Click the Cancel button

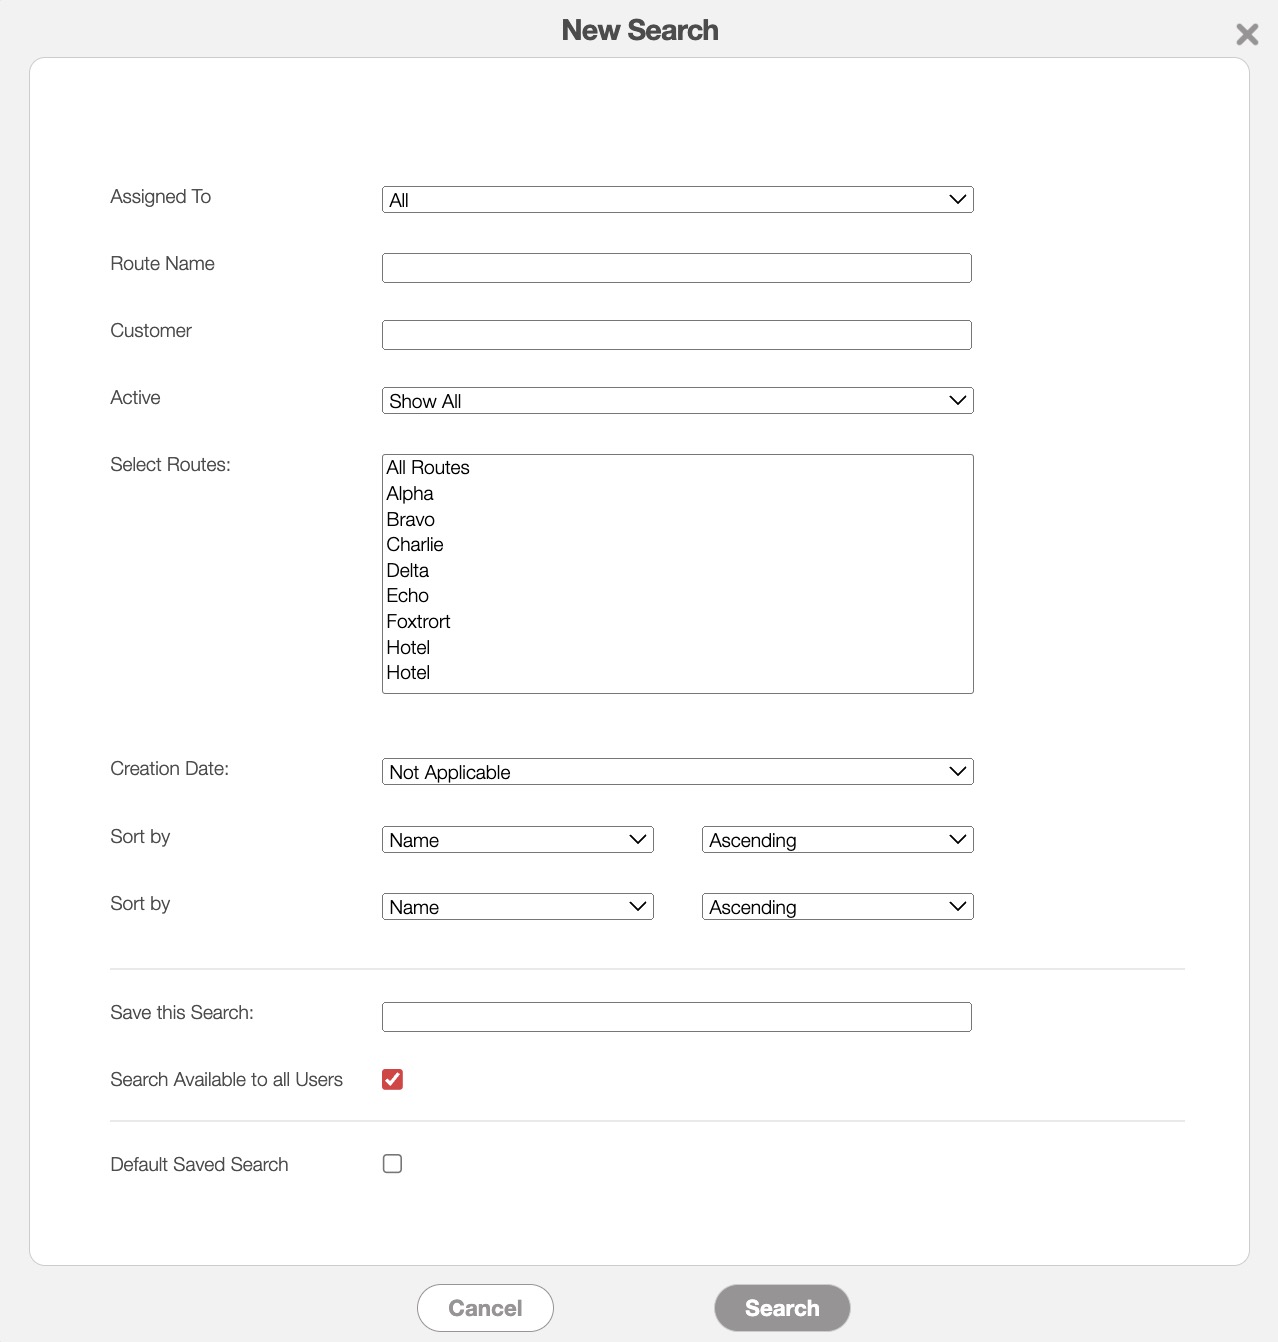pyautogui.click(x=485, y=1308)
